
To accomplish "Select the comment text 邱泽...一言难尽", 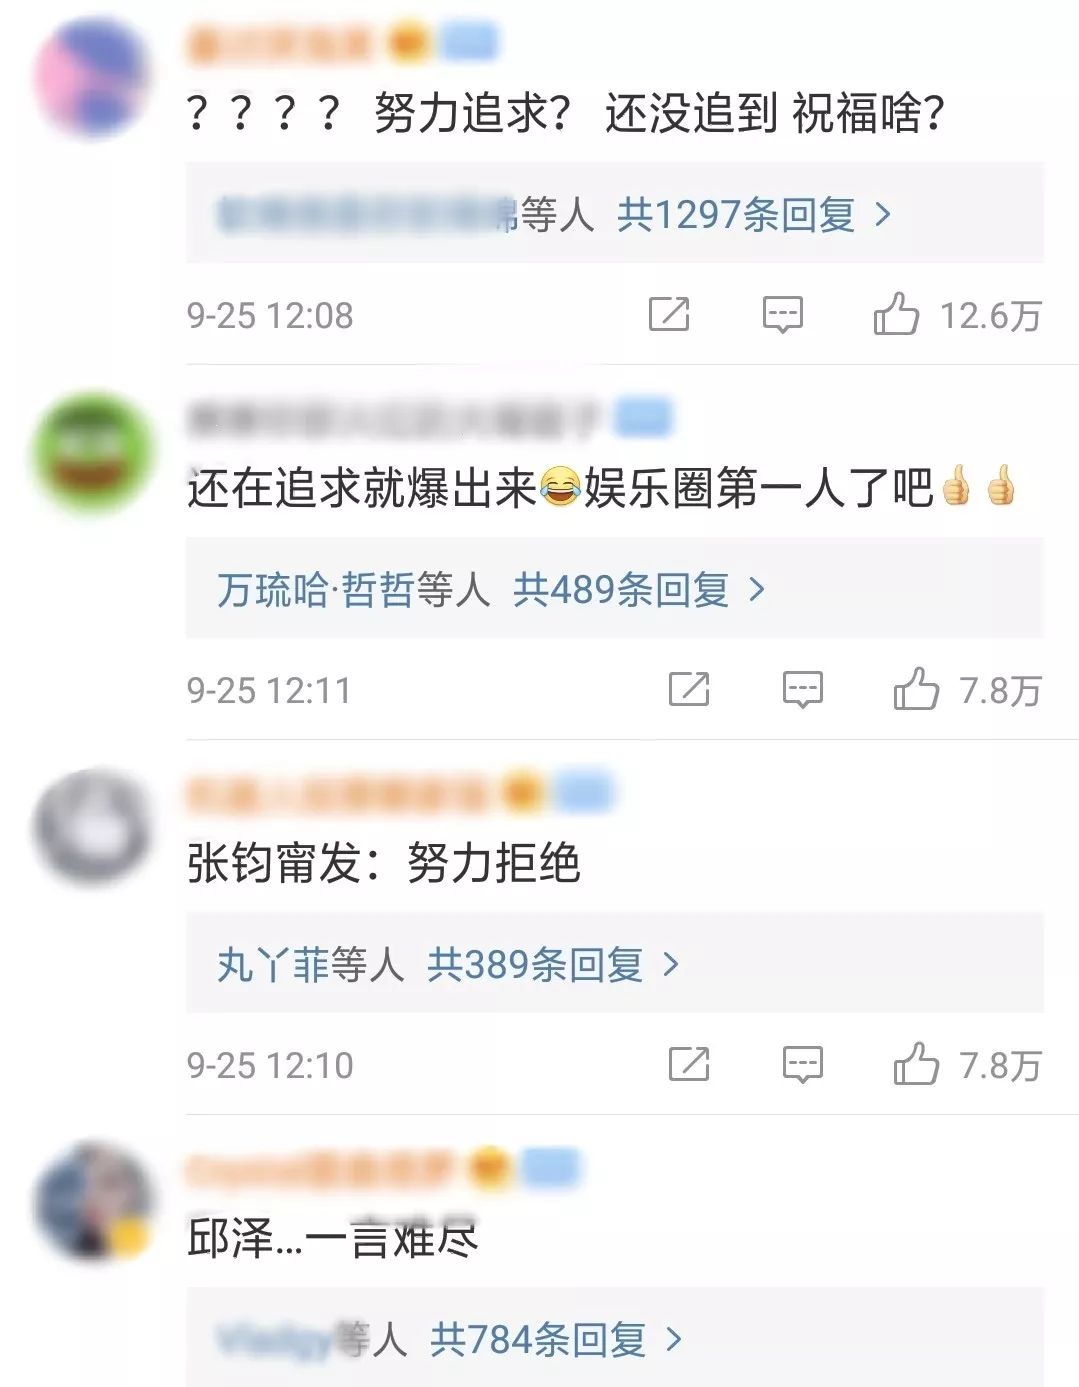I will (x=333, y=1239).
